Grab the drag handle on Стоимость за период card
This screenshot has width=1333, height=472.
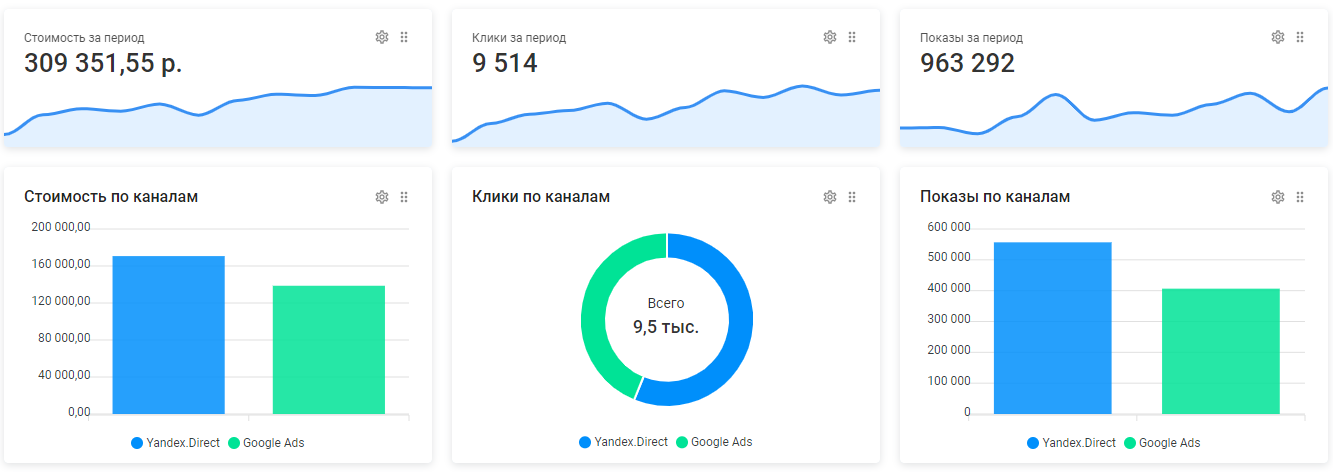click(x=404, y=37)
